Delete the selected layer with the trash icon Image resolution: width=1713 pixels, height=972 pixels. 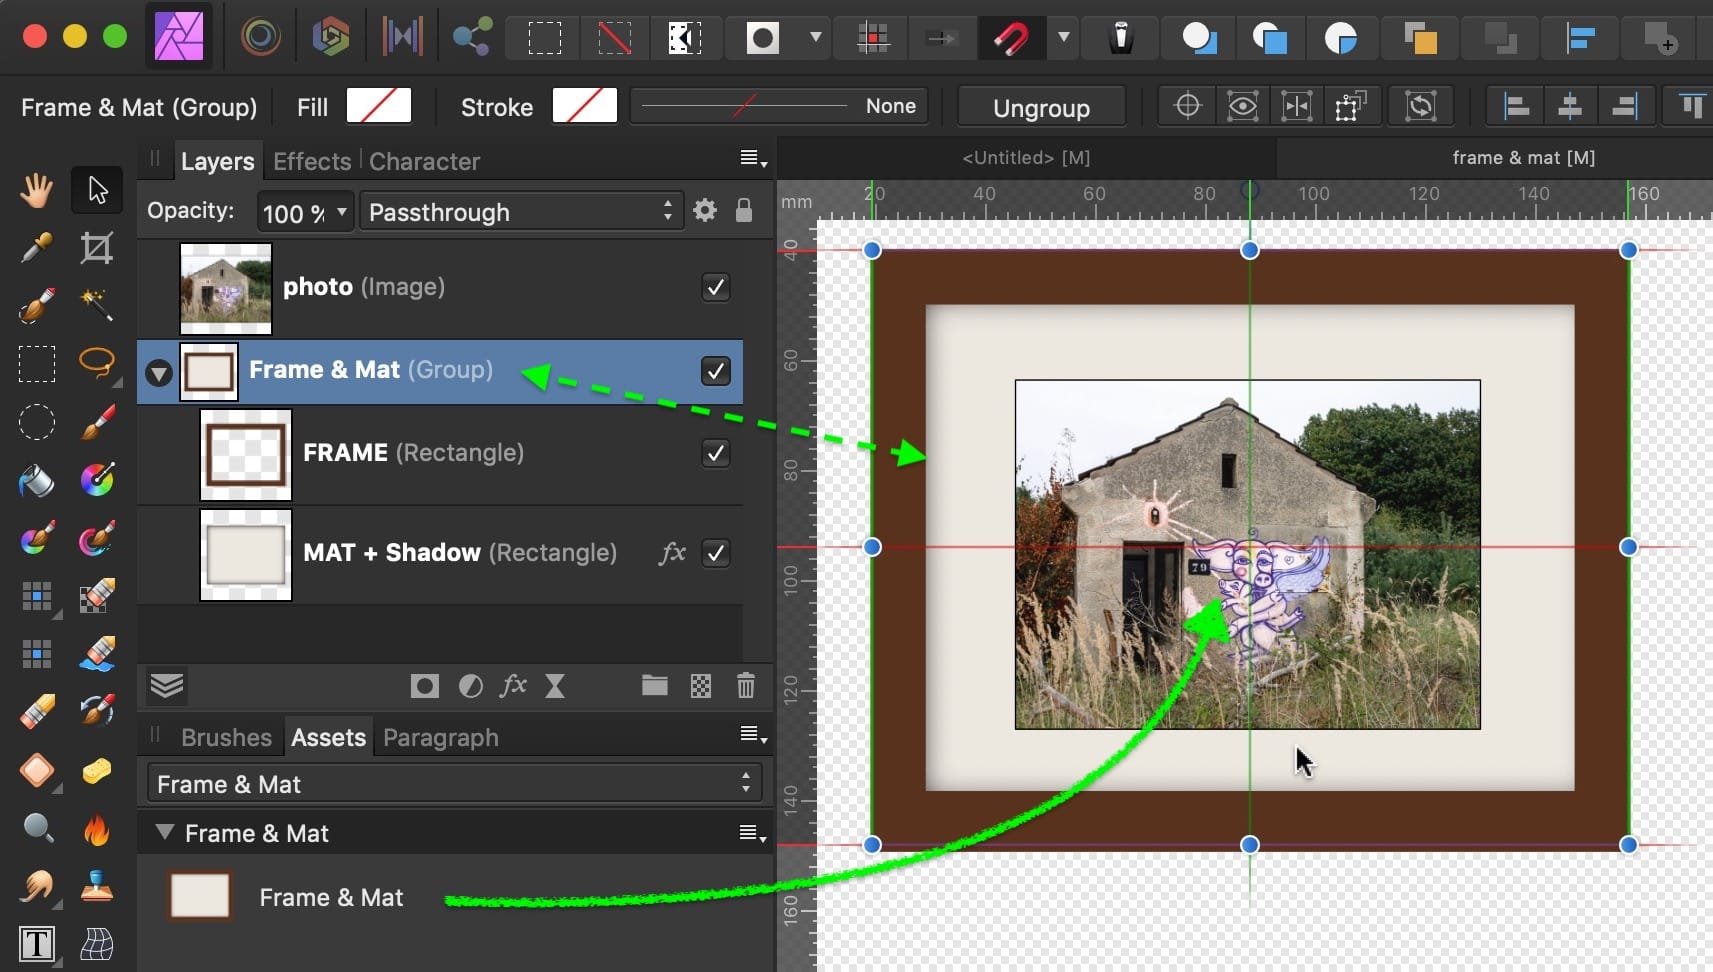[x=747, y=686]
